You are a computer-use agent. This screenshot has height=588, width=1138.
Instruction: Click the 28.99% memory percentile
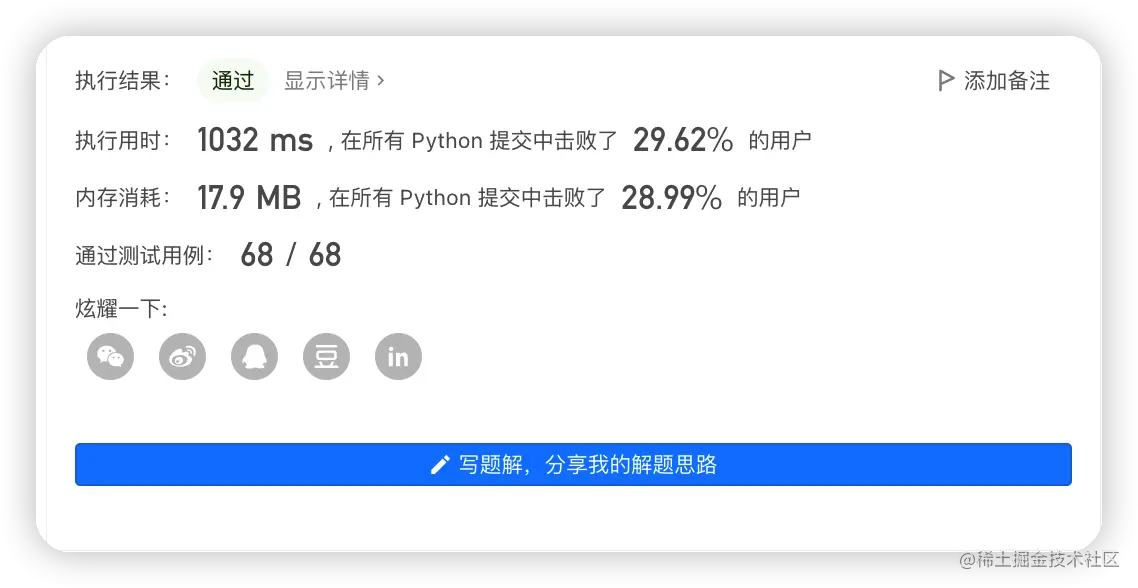pyautogui.click(x=671, y=198)
